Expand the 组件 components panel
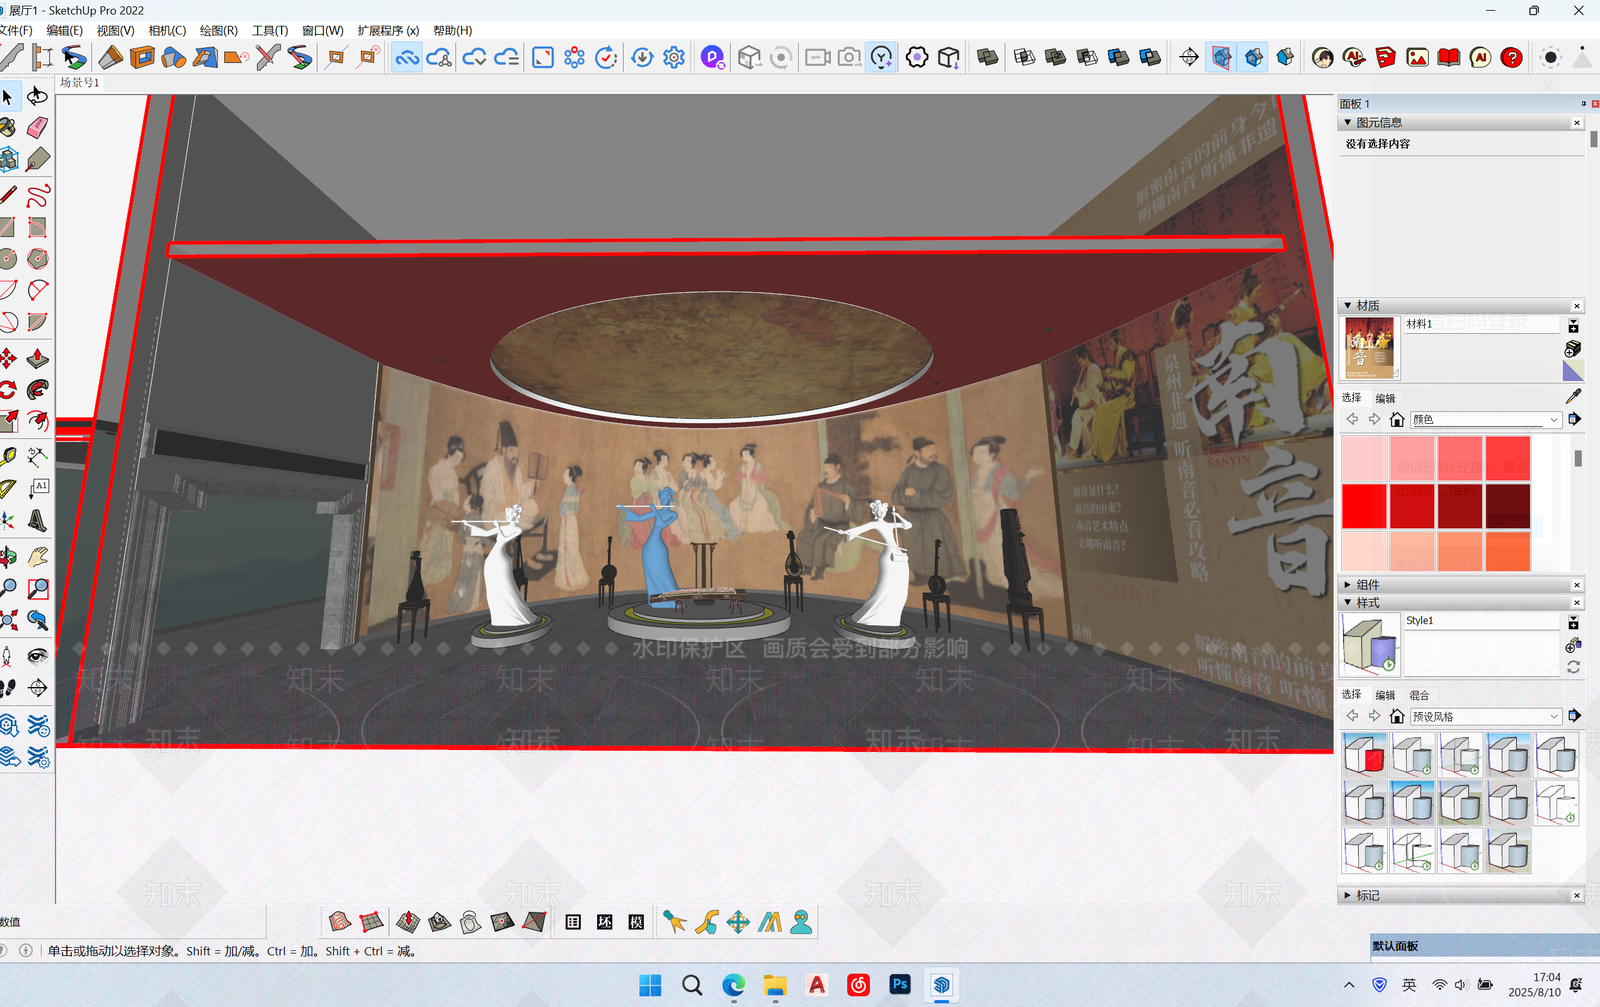The image size is (1600, 1007). tap(1348, 584)
